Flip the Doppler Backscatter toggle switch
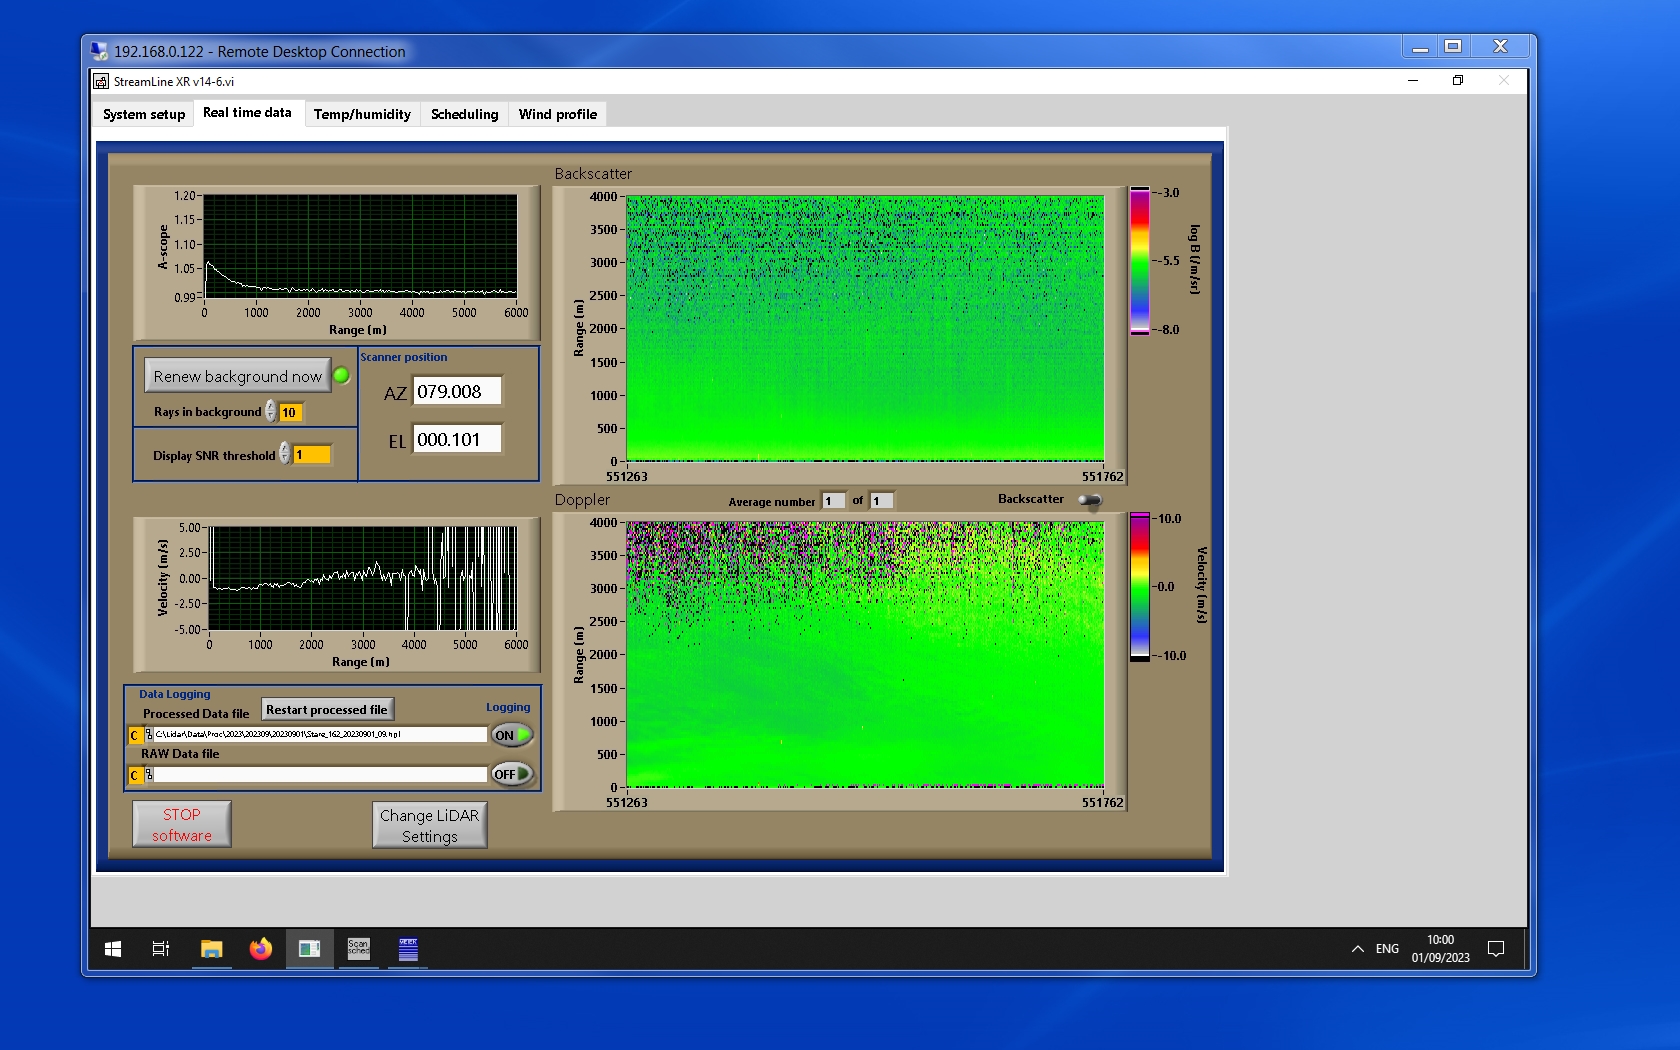This screenshot has height=1050, width=1680. pyautogui.click(x=1090, y=500)
